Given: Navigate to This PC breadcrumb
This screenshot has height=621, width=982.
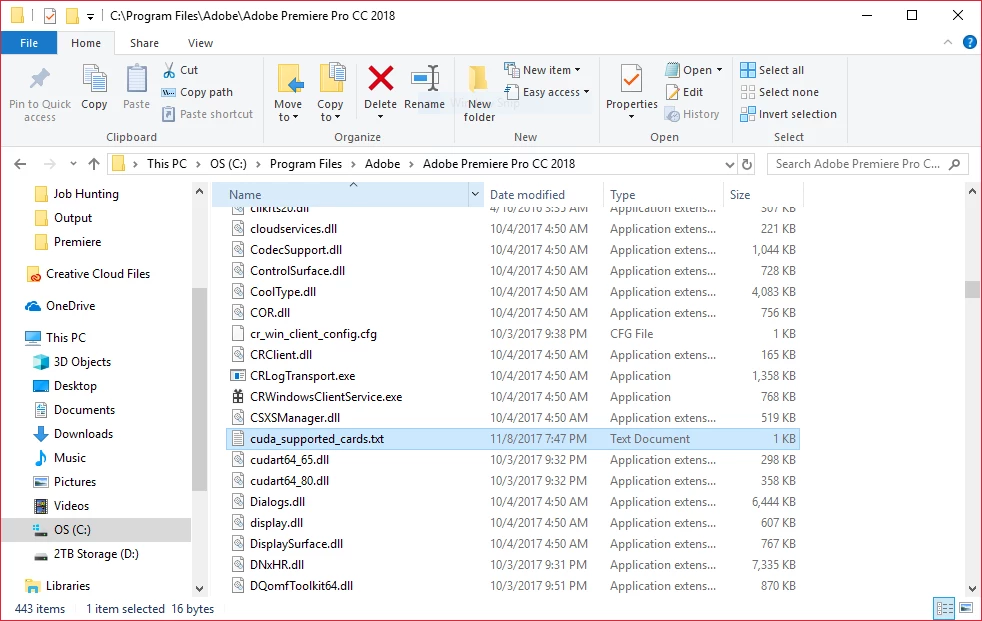Looking at the screenshot, I should [167, 164].
